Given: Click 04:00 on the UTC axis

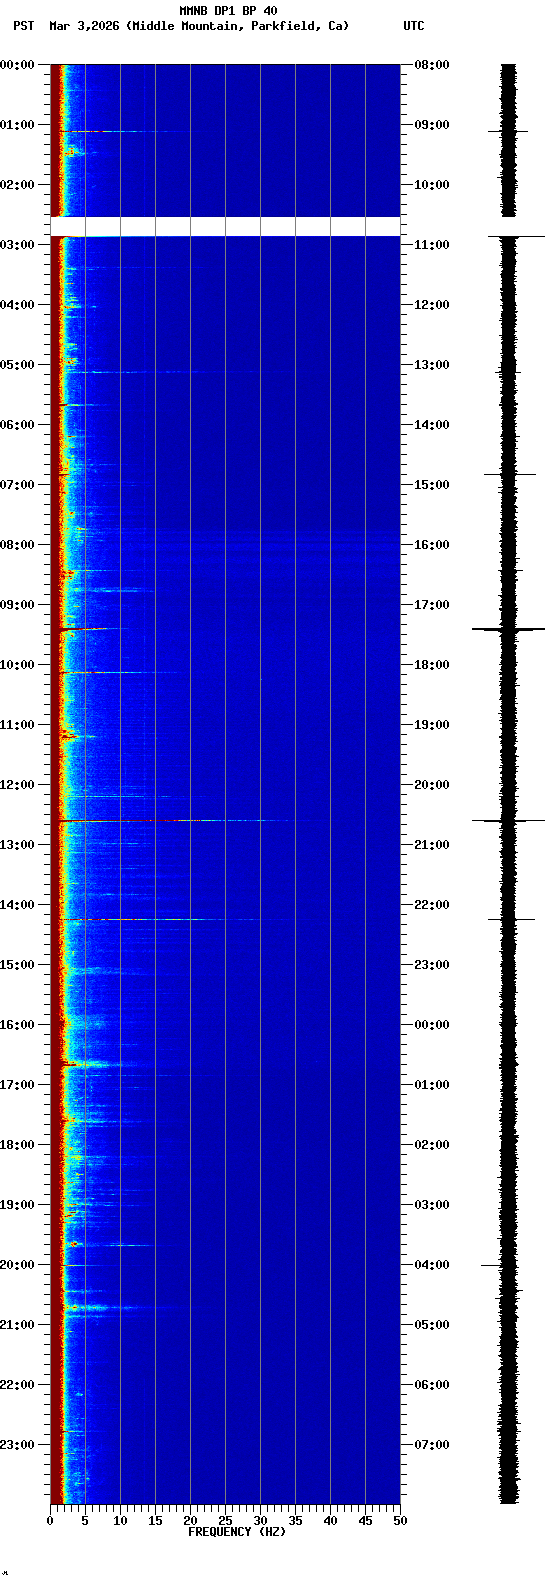Looking at the screenshot, I should 432,1265.
